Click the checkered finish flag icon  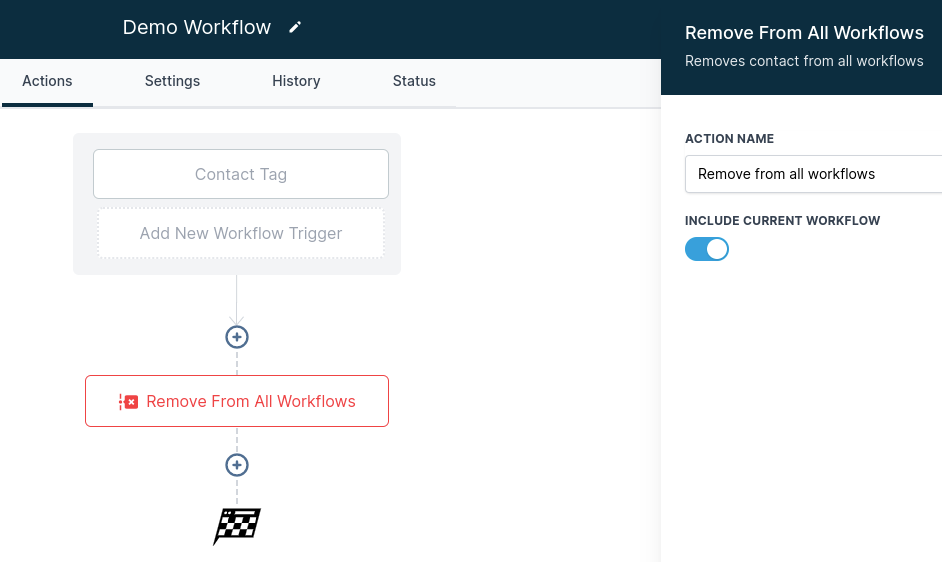tap(237, 525)
